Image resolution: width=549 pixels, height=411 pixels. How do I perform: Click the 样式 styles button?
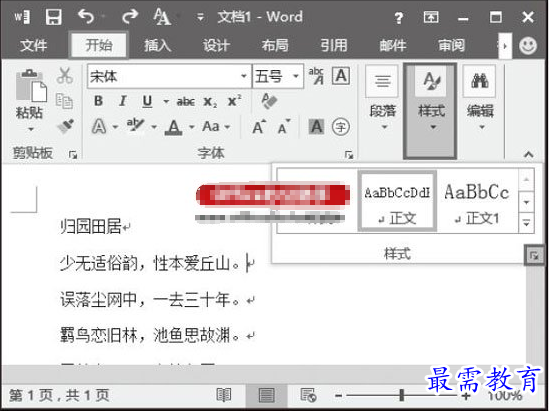pos(431,111)
